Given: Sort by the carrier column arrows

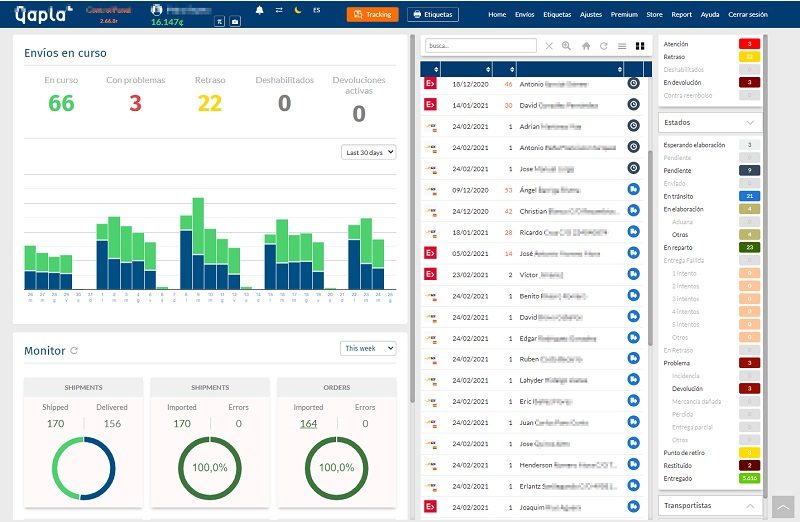Looking at the screenshot, I should [x=436, y=69].
